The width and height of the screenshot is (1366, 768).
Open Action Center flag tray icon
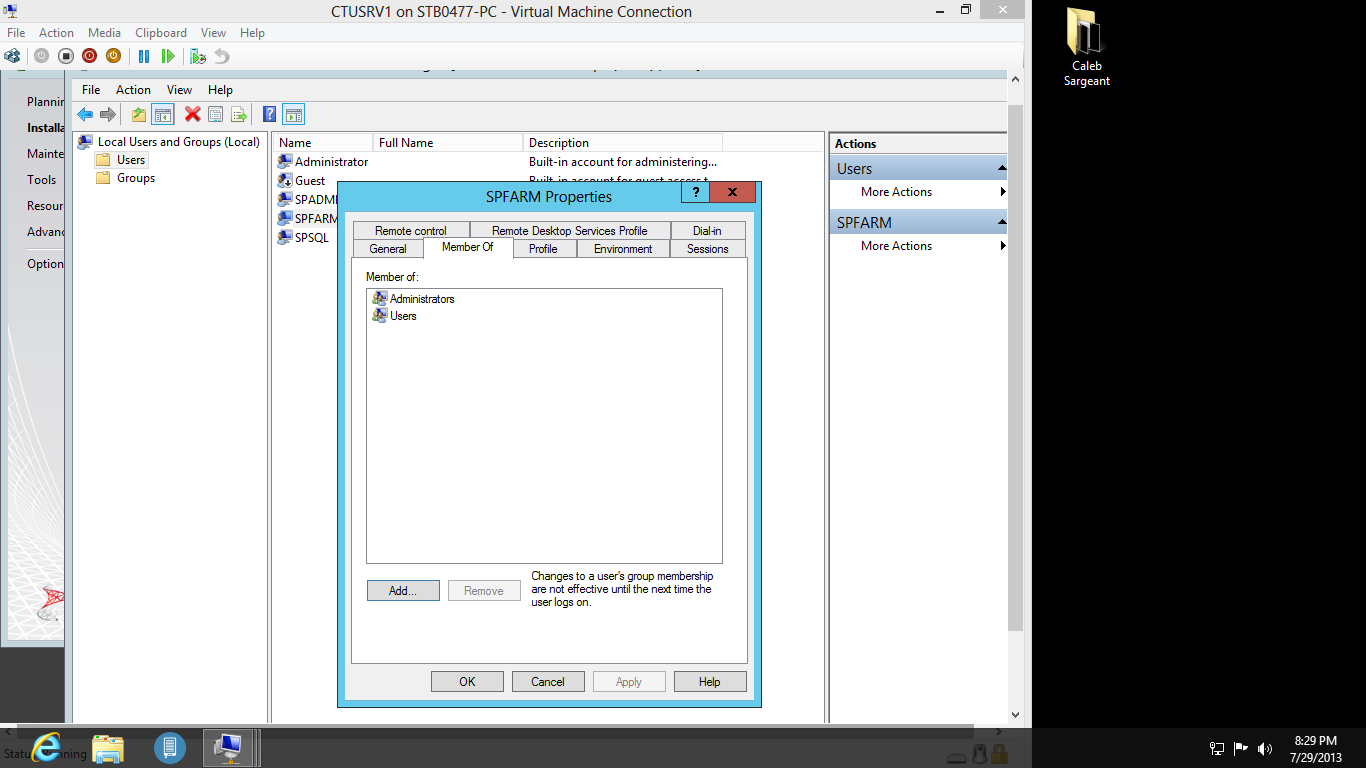point(1241,748)
